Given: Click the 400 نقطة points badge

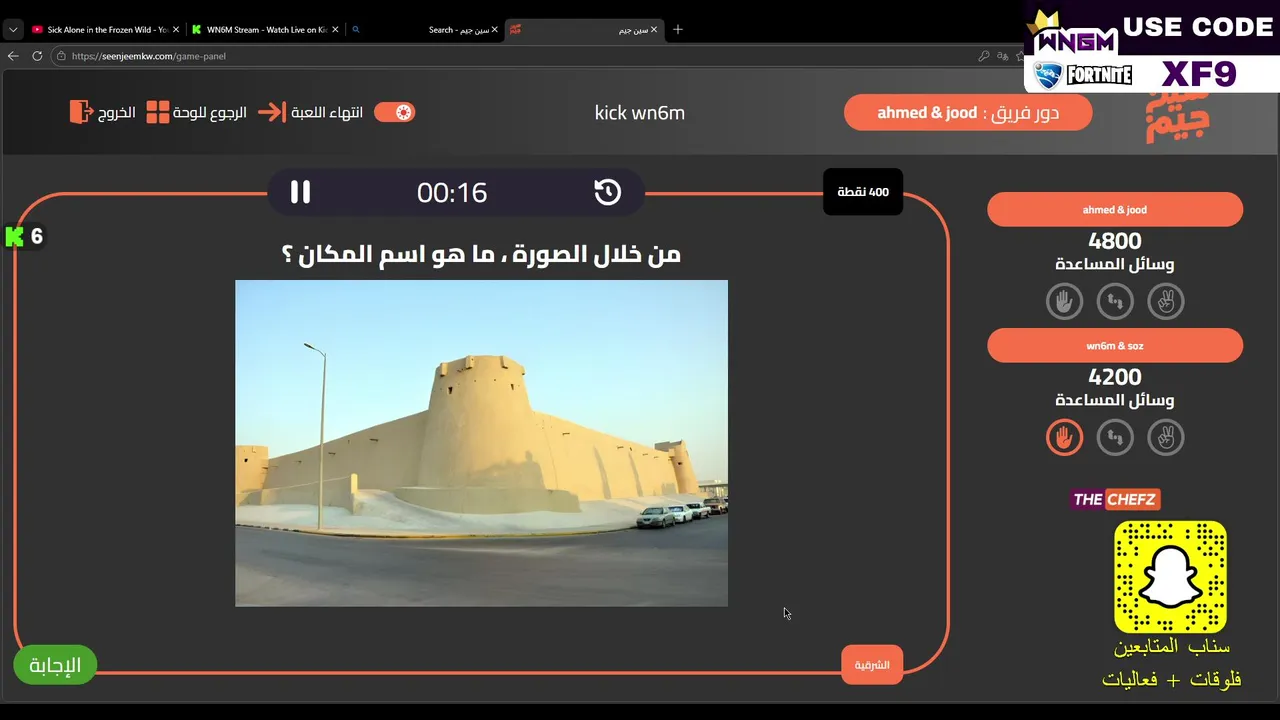Looking at the screenshot, I should point(863,192).
